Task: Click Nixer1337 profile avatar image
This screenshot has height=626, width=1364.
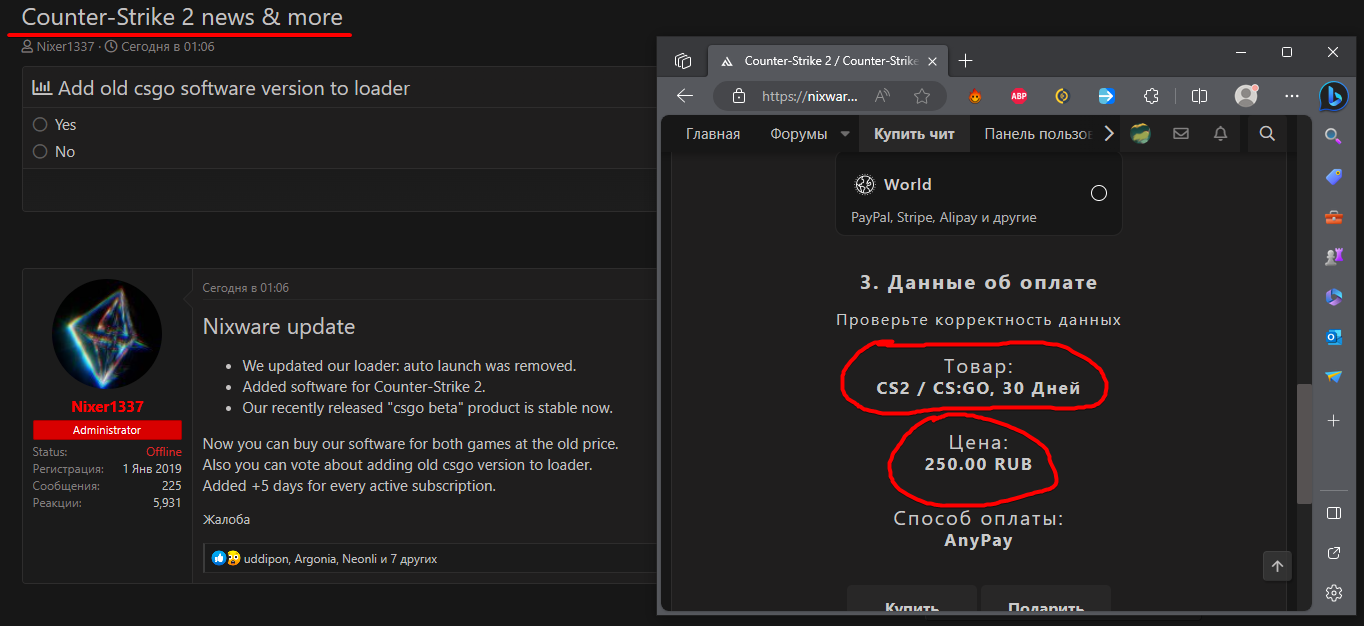Action: [x=107, y=335]
